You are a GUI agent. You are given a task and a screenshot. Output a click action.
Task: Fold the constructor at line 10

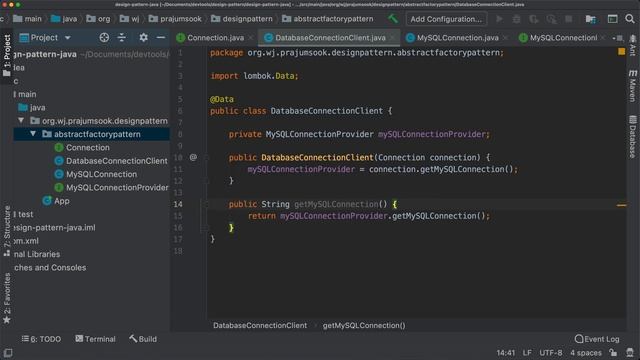point(206,157)
